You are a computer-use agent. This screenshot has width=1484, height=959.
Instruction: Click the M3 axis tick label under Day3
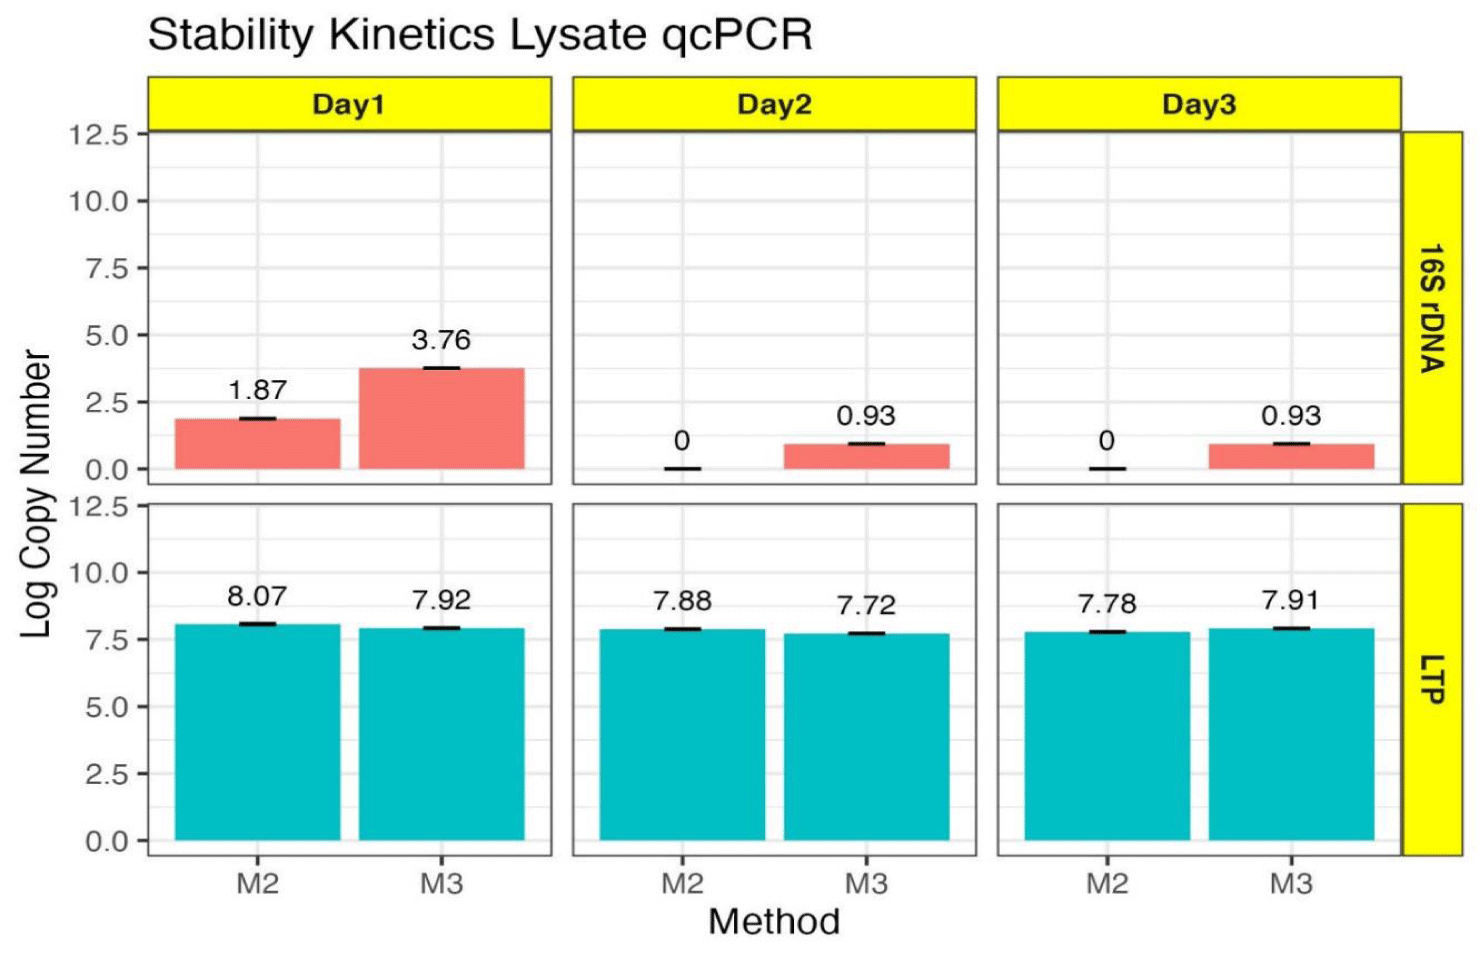click(1291, 884)
